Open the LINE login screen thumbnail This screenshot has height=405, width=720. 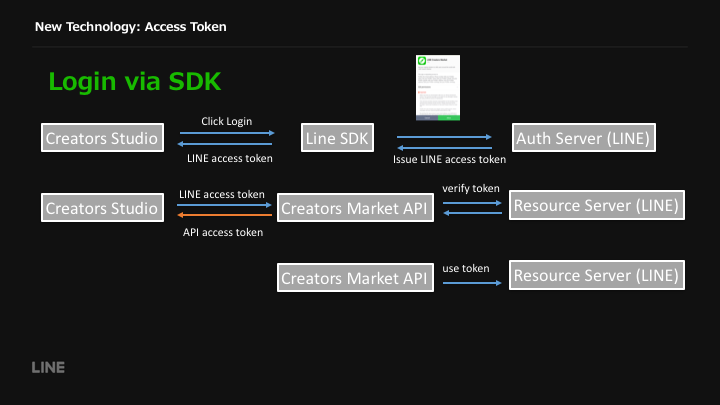click(x=437, y=87)
